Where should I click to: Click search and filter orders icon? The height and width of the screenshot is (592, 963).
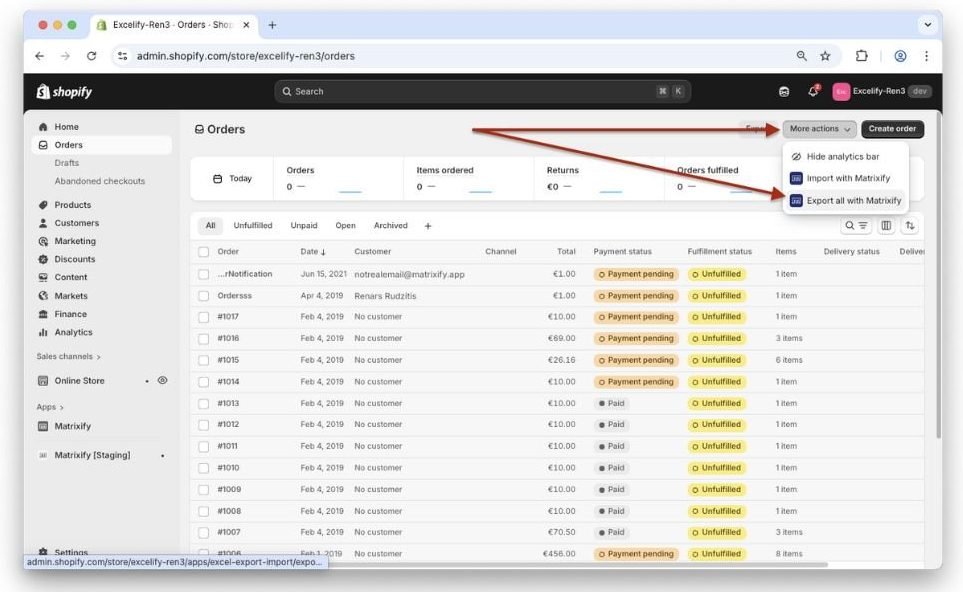(x=856, y=226)
